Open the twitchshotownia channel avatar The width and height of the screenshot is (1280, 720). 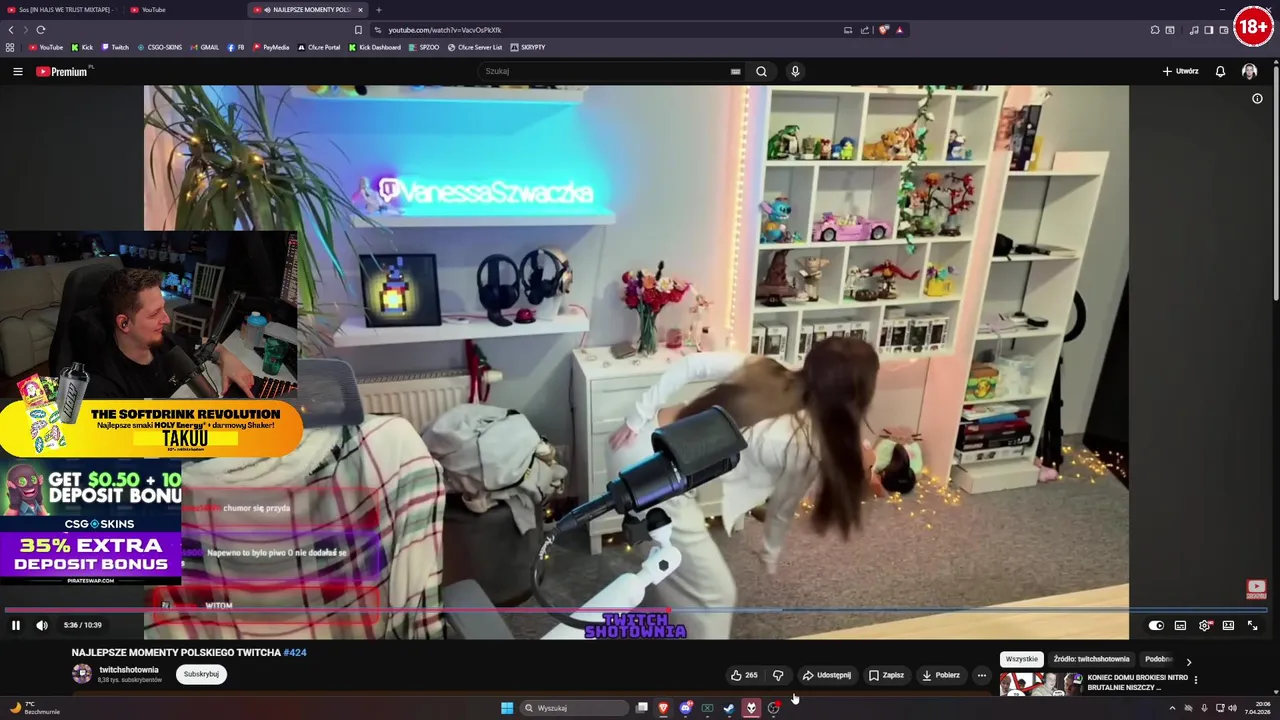click(82, 674)
